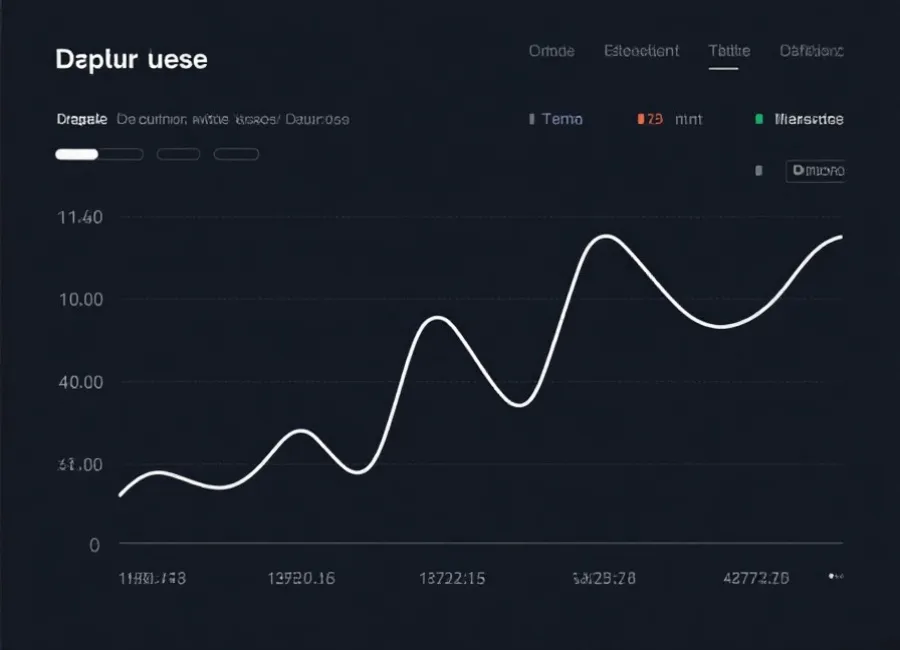The image size is (900, 650).
Task: Switch to the Oride tab
Action: [551, 50]
